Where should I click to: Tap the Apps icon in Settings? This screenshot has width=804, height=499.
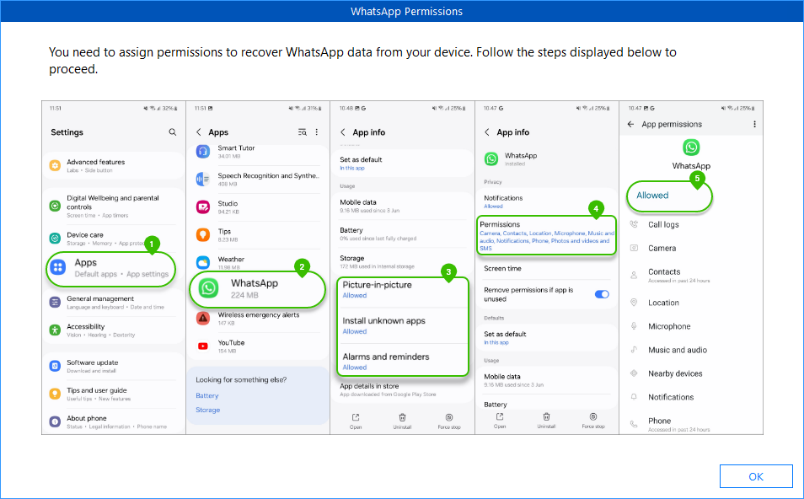coord(58,268)
